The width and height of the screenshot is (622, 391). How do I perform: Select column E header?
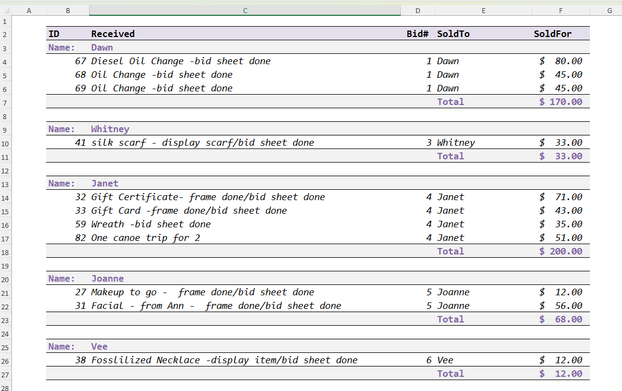click(x=483, y=11)
